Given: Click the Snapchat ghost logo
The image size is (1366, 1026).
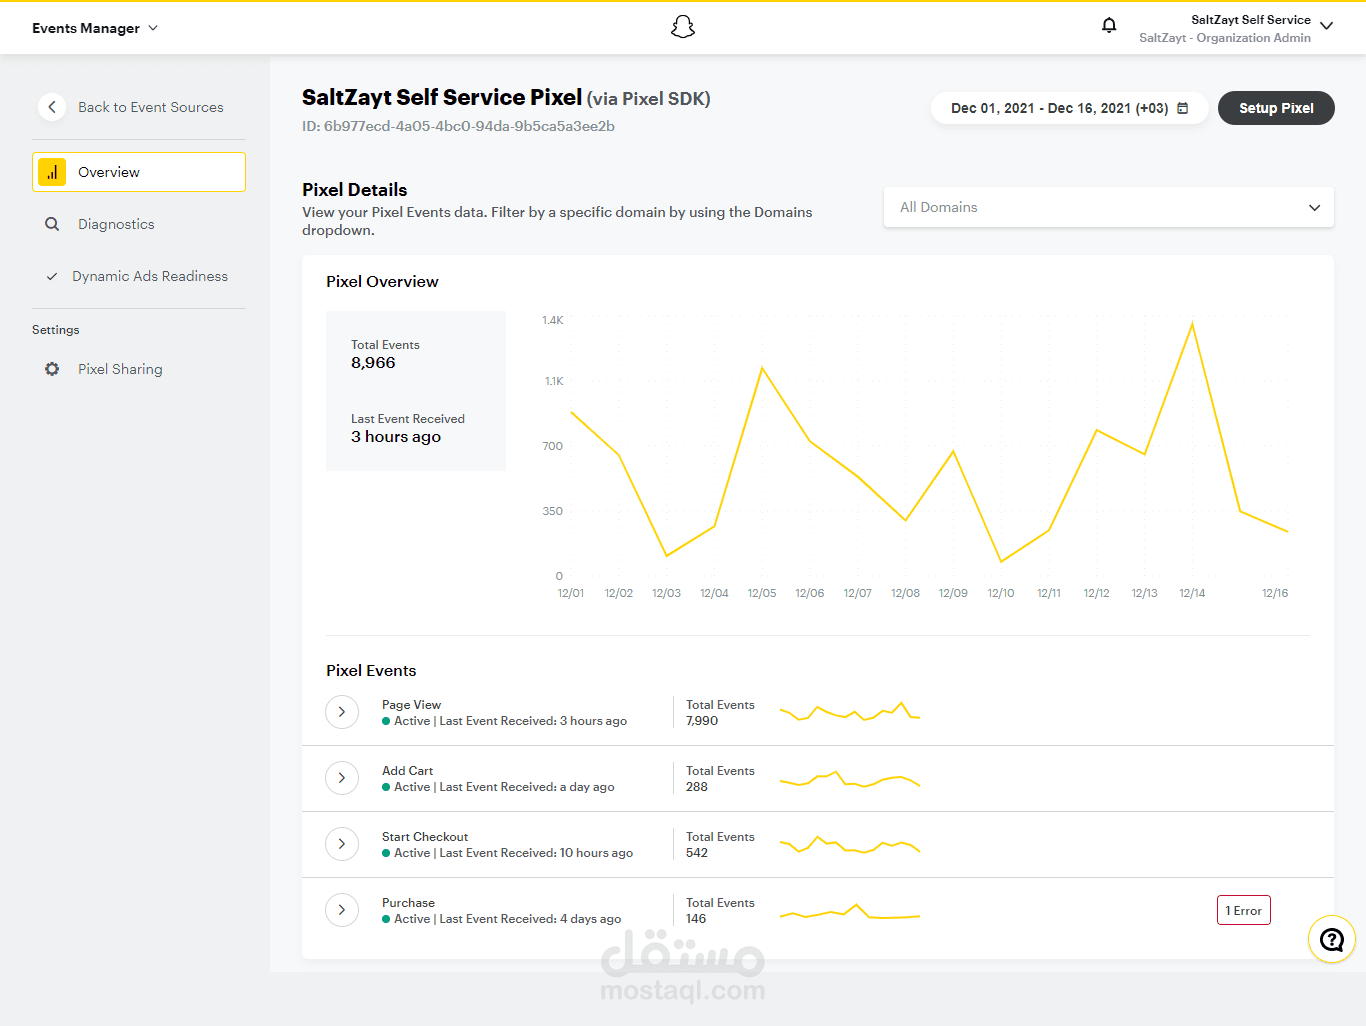Looking at the screenshot, I should [x=683, y=27].
